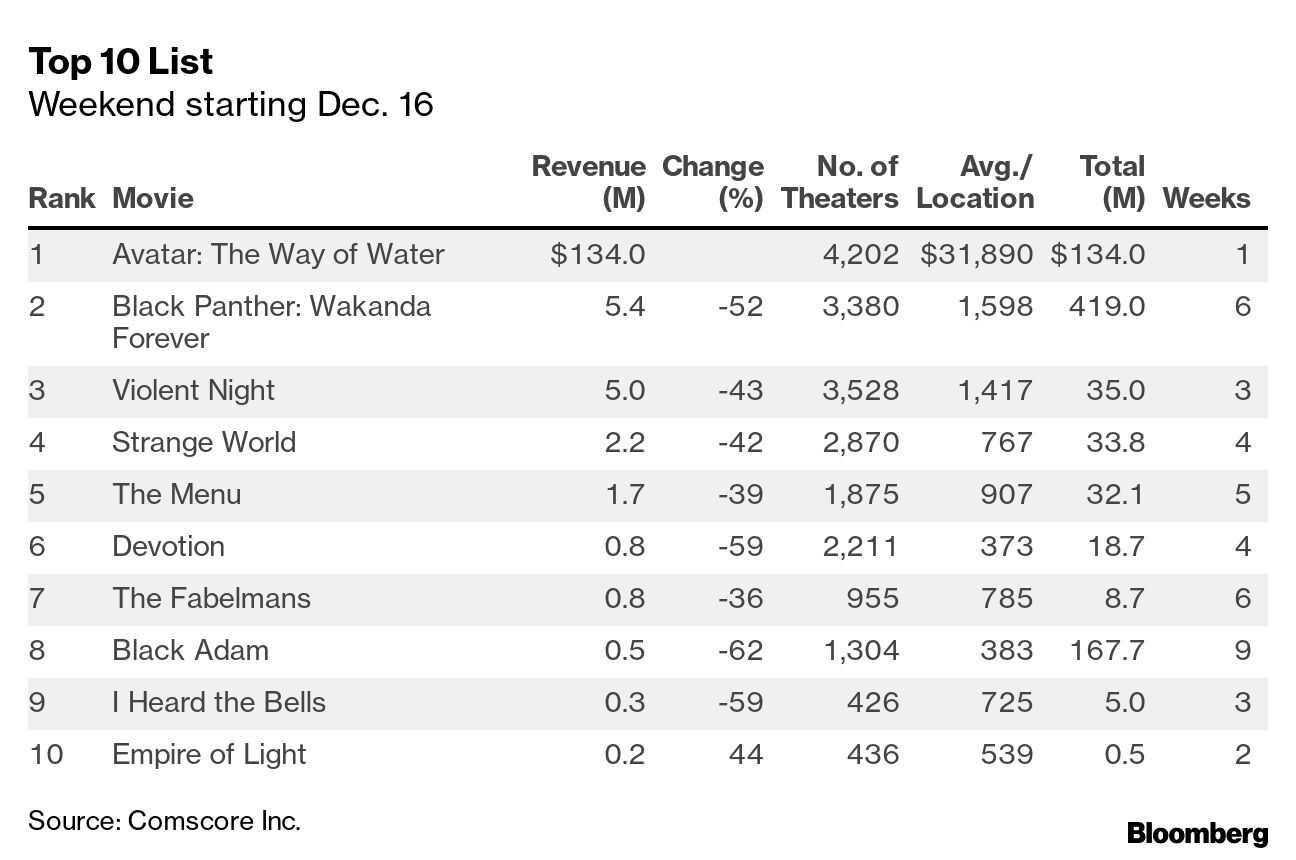Click the Revenue (M) column header
This screenshot has width=1296, height=860.
click(588, 182)
